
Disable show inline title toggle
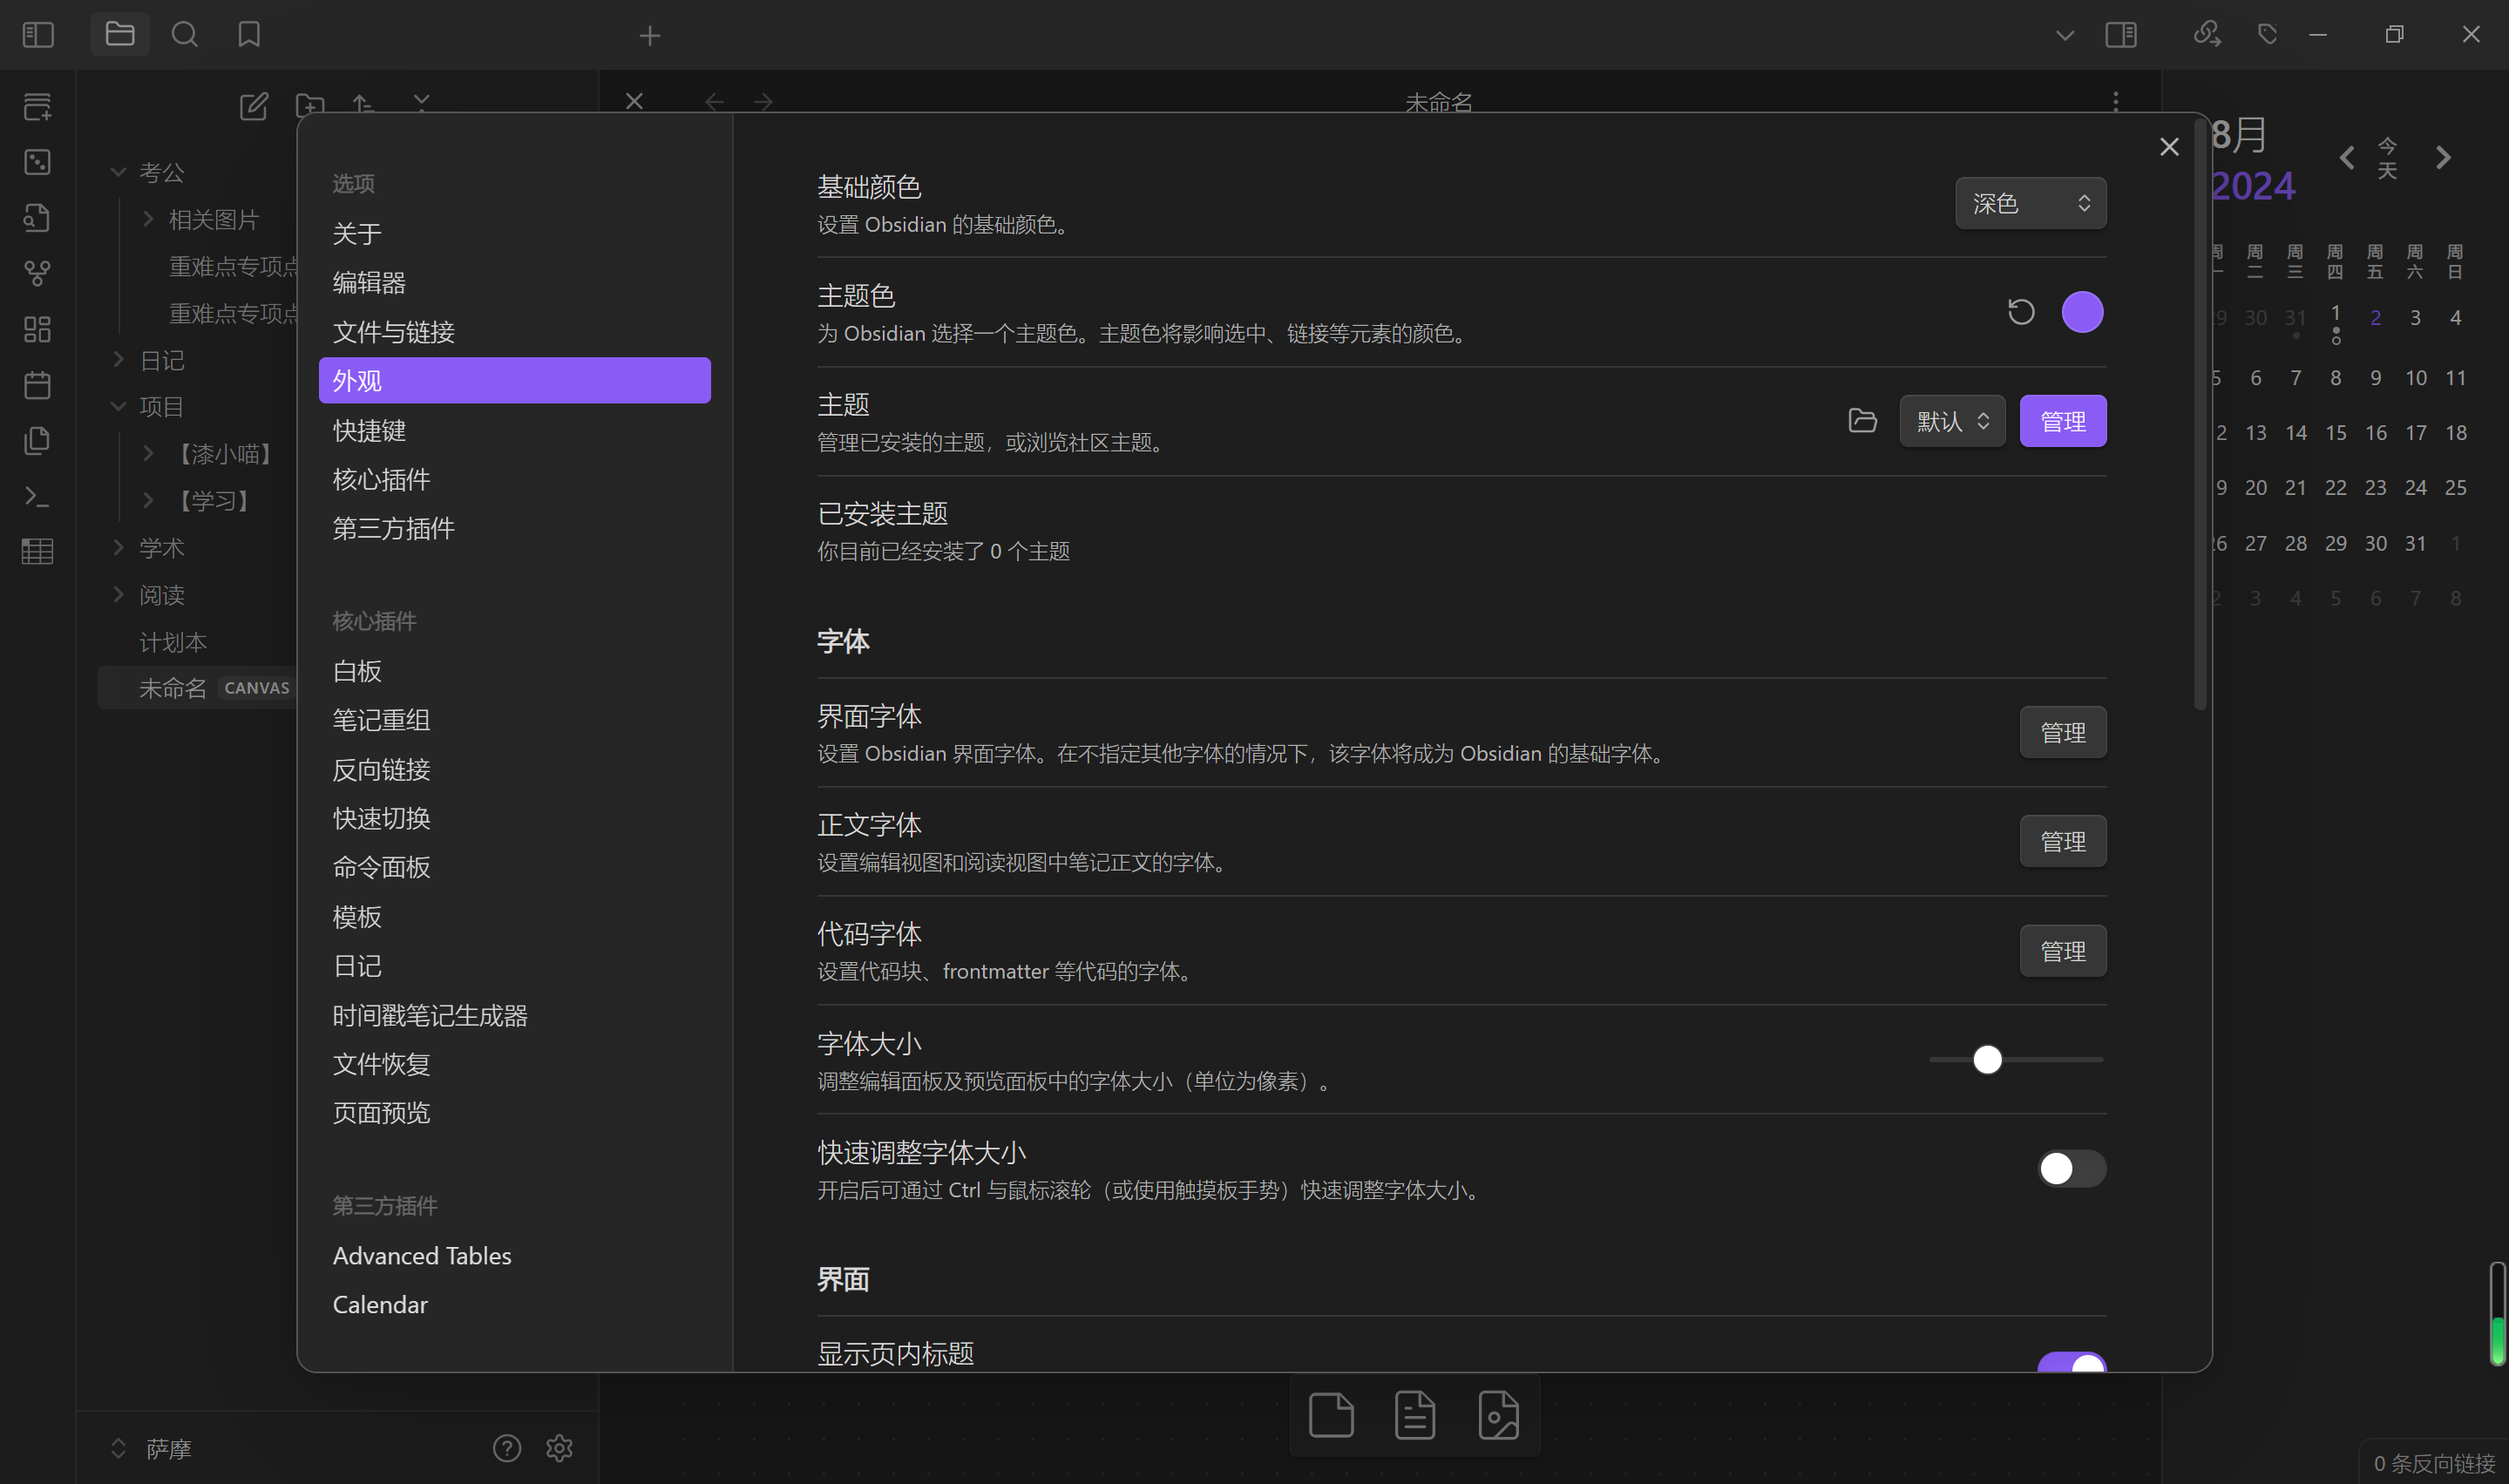coord(2071,1364)
